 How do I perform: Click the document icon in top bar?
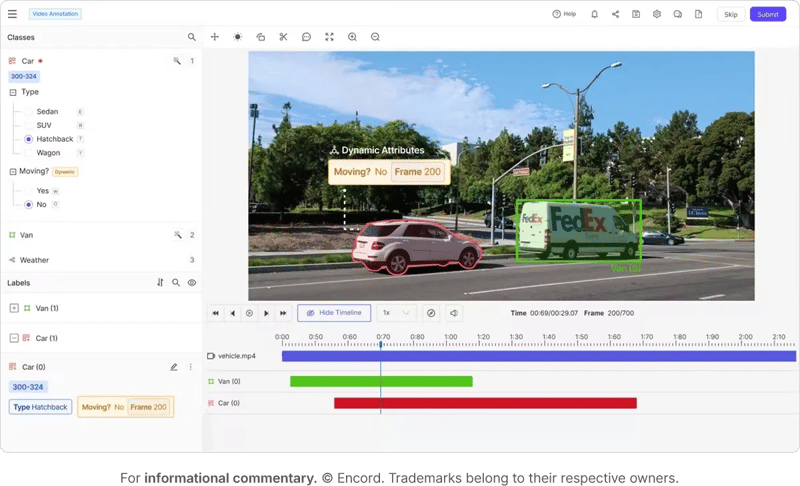tap(698, 14)
